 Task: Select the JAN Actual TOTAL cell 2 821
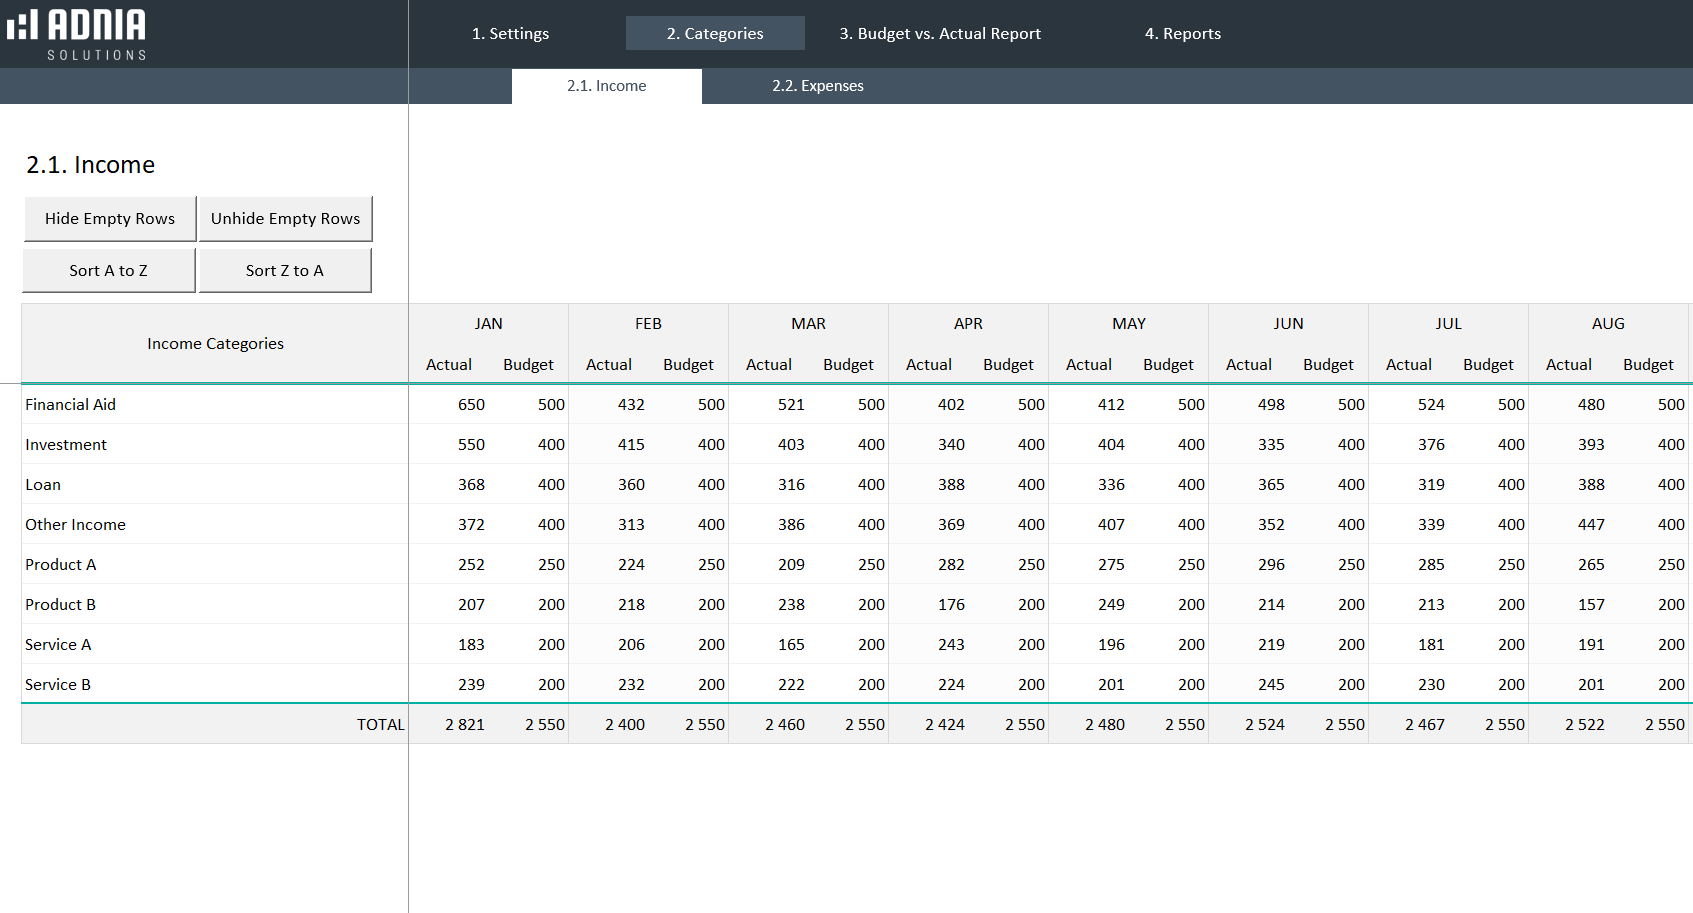tap(465, 724)
